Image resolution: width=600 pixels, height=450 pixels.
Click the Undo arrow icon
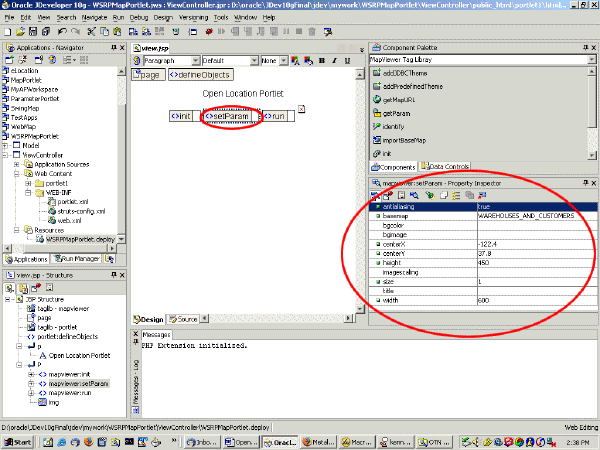tap(62, 32)
